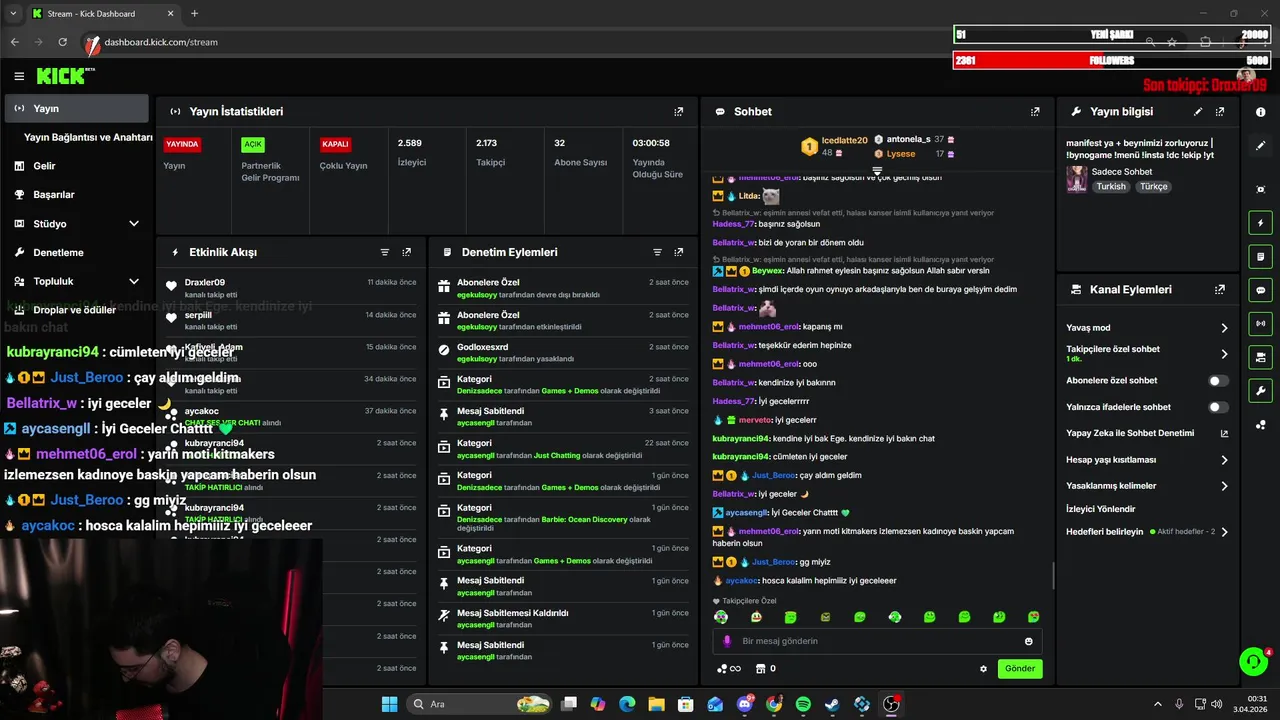Click username Draxler09 in Etkinlik Akışı
This screenshot has width=1280, height=720.
coord(205,283)
